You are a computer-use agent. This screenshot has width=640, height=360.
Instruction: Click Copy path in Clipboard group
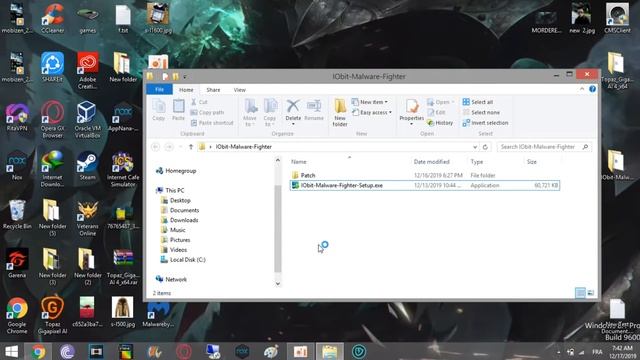pos(207,112)
